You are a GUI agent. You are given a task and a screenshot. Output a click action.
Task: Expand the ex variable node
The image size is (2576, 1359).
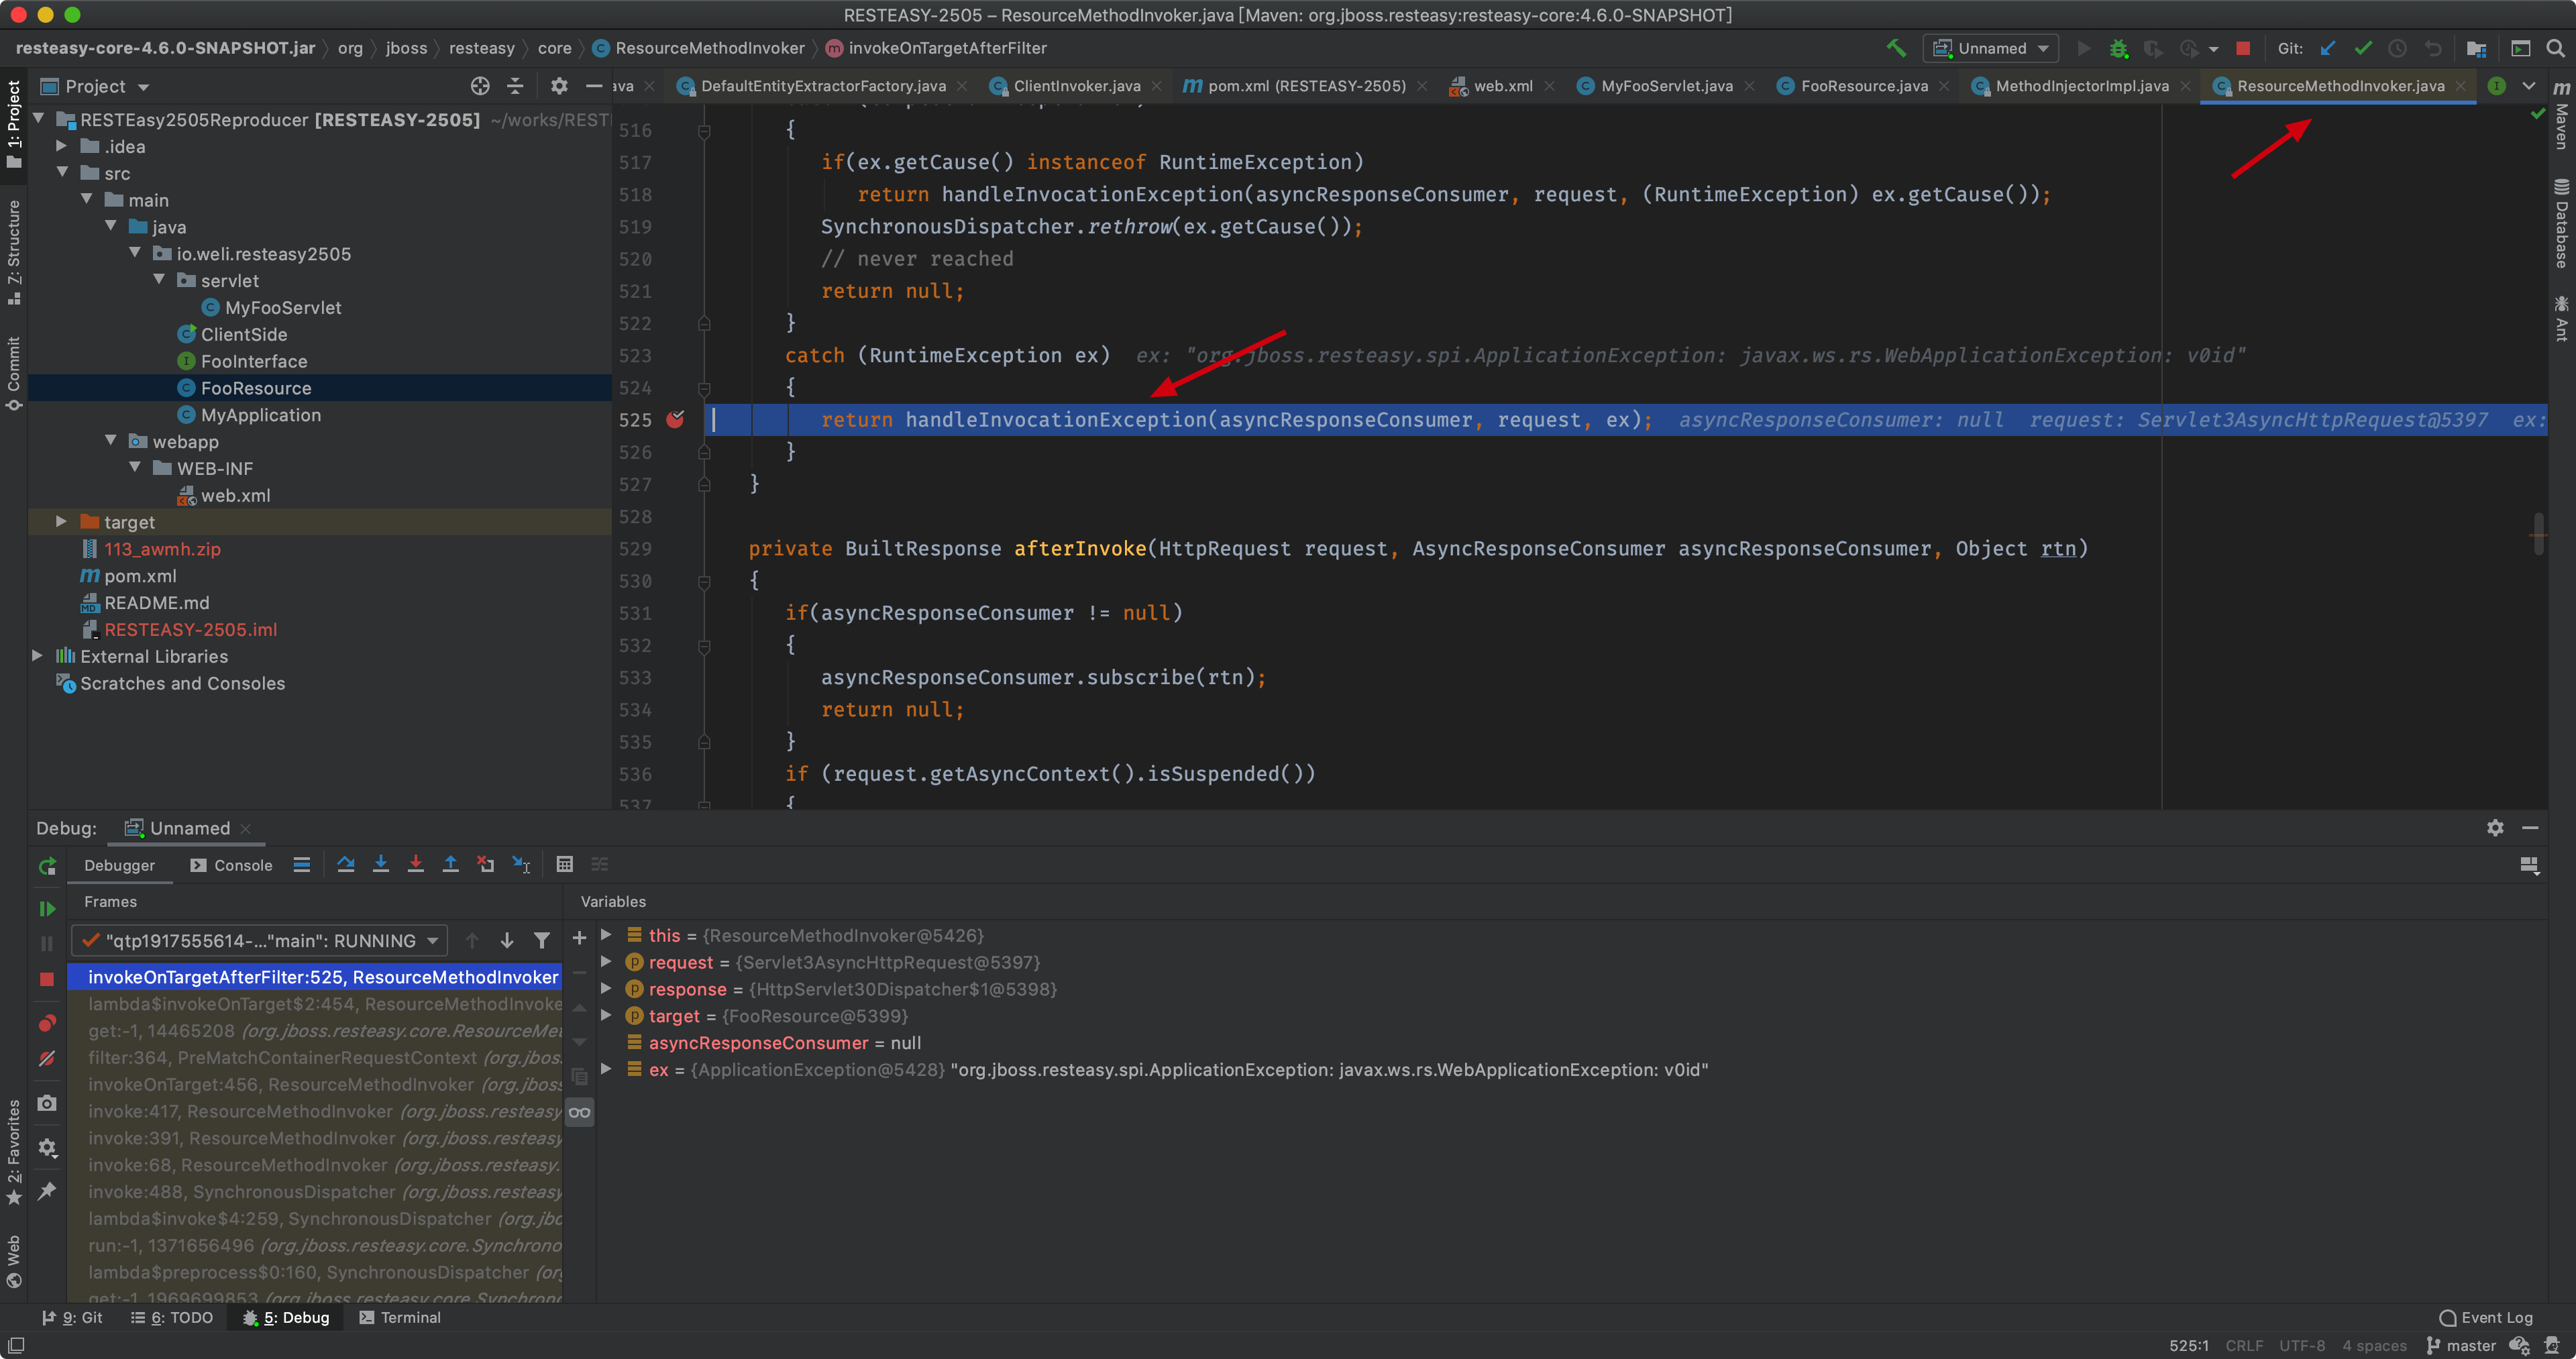606,1069
